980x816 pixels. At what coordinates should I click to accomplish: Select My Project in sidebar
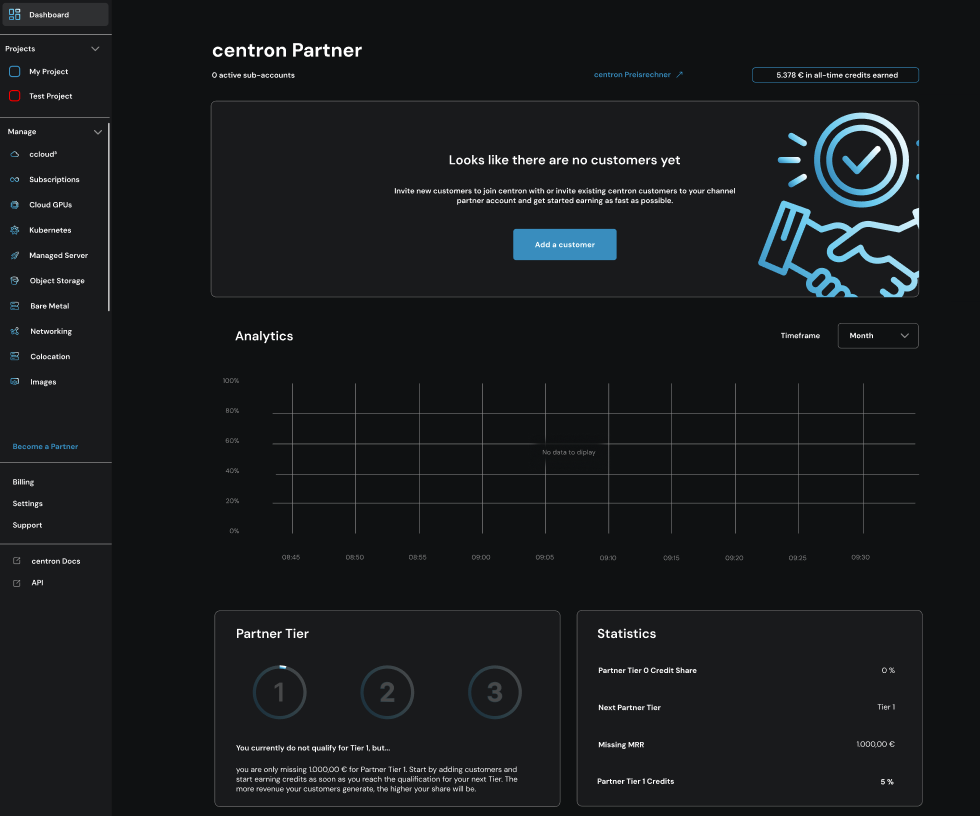tap(49, 71)
